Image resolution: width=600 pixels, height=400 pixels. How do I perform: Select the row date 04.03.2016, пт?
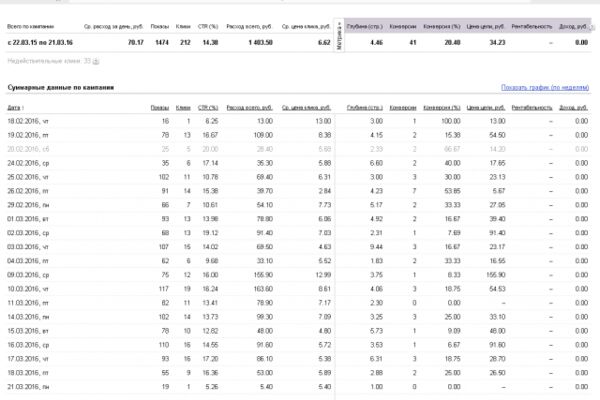point(28,261)
